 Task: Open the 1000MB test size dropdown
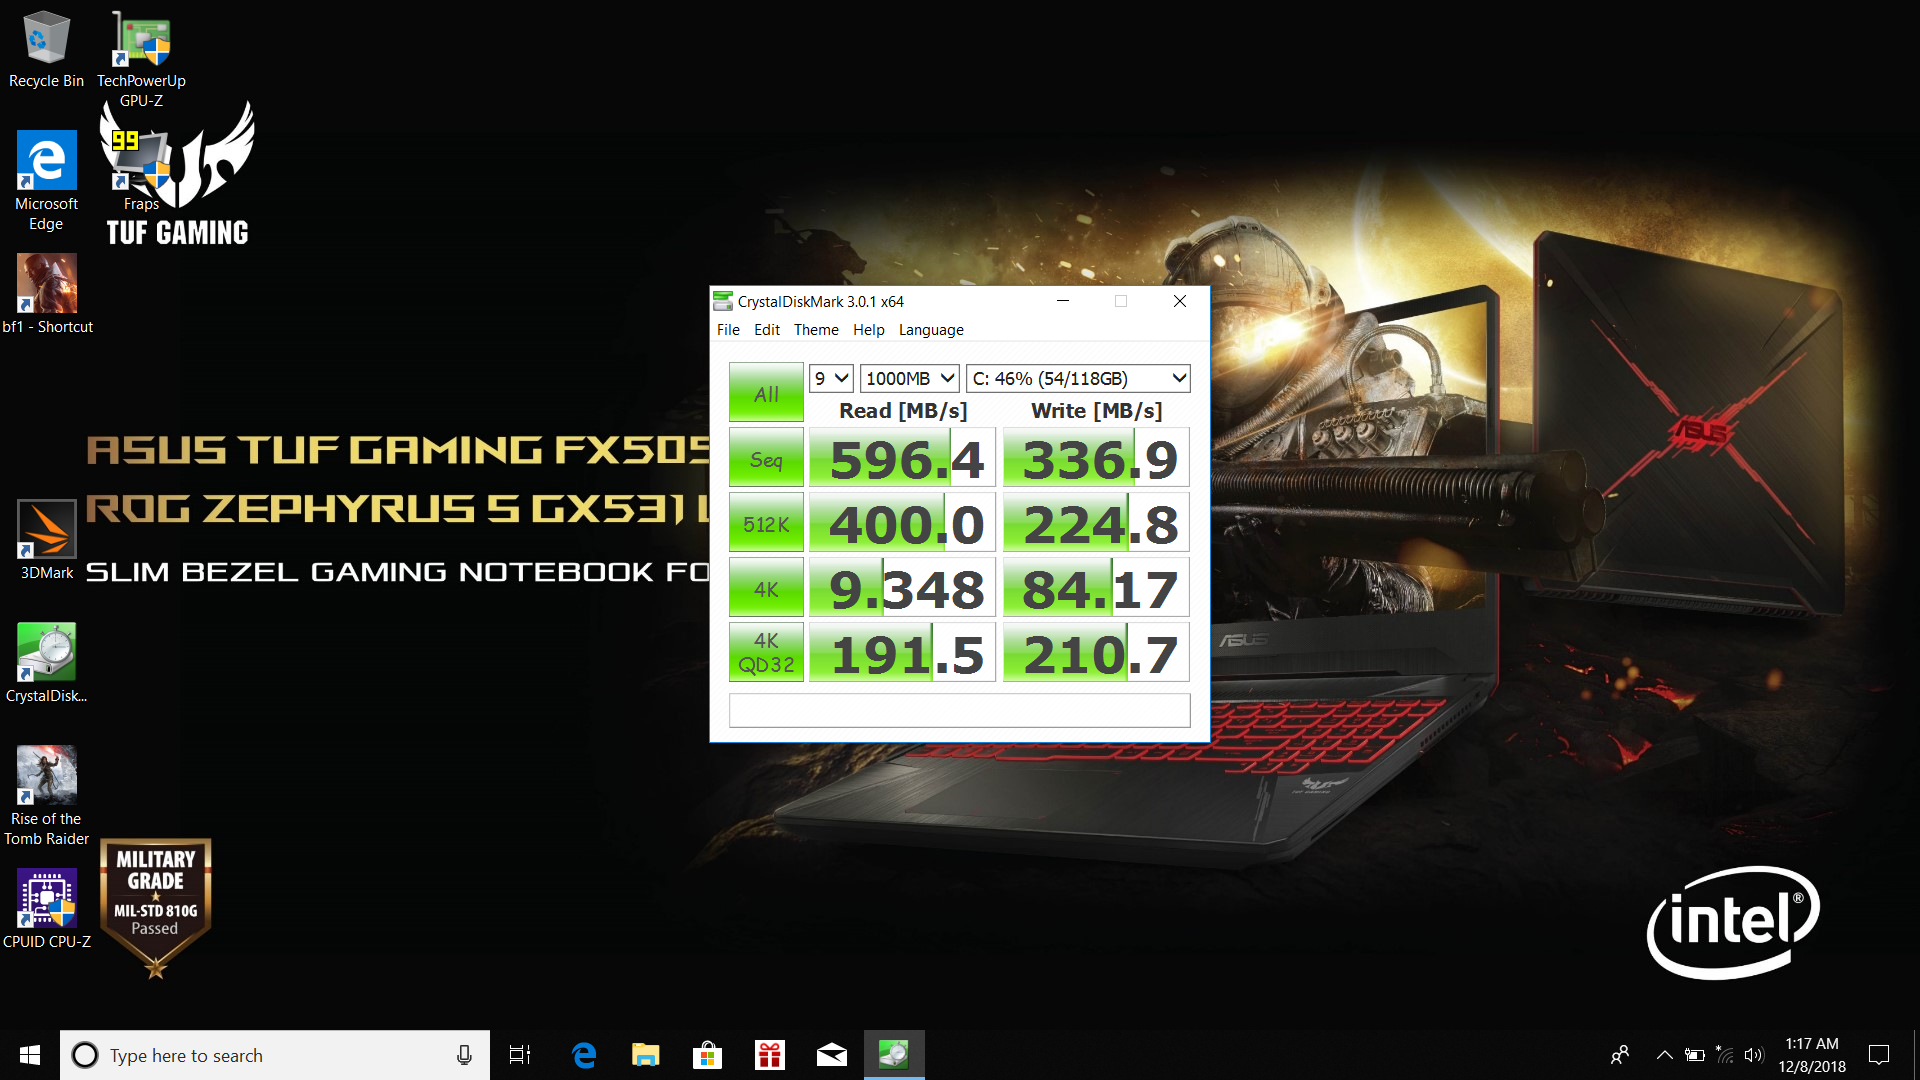910,378
